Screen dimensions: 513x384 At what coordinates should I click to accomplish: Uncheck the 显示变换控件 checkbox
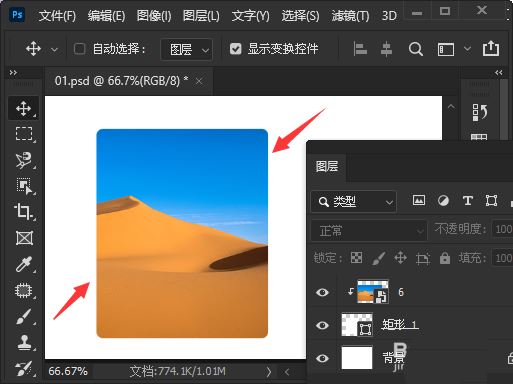coord(236,49)
